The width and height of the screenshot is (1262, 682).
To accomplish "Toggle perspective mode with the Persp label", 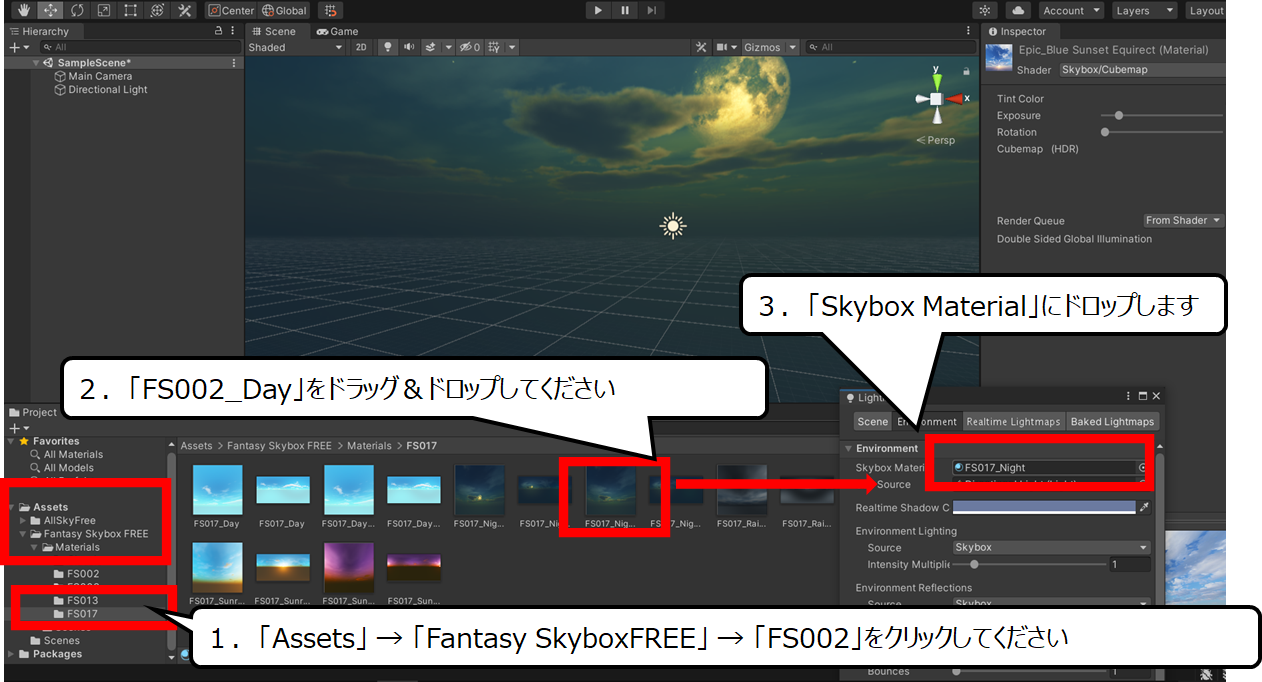I will (x=936, y=140).
